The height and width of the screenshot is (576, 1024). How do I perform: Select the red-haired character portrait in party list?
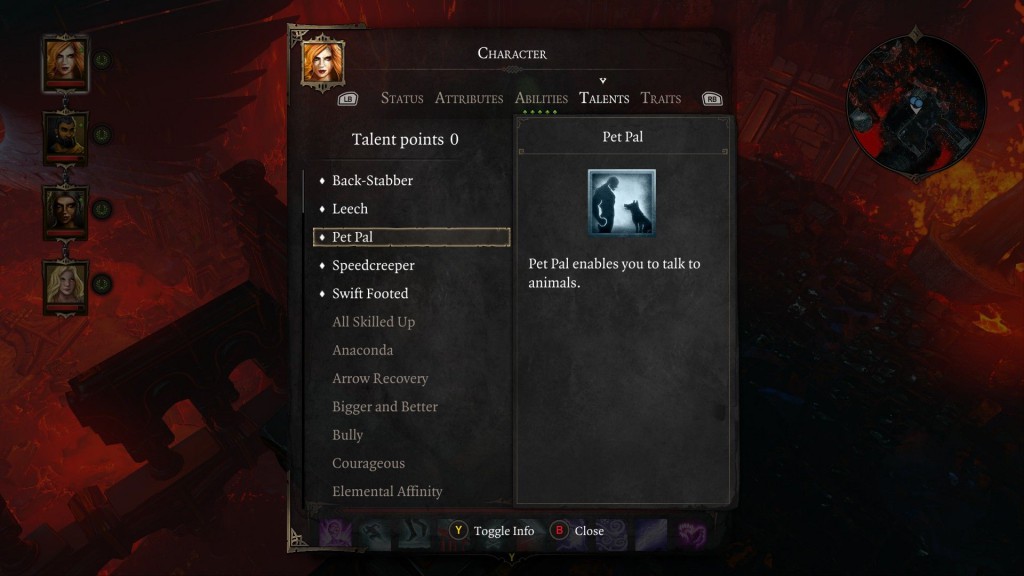point(65,63)
